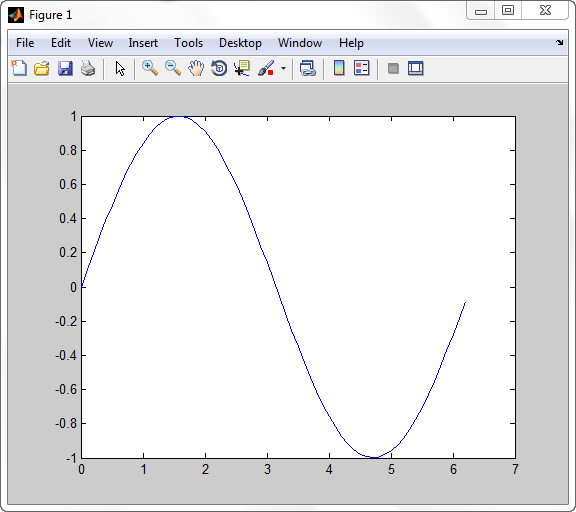Close the Figure 1 window
The width and height of the screenshot is (576, 512).
tap(545, 10)
